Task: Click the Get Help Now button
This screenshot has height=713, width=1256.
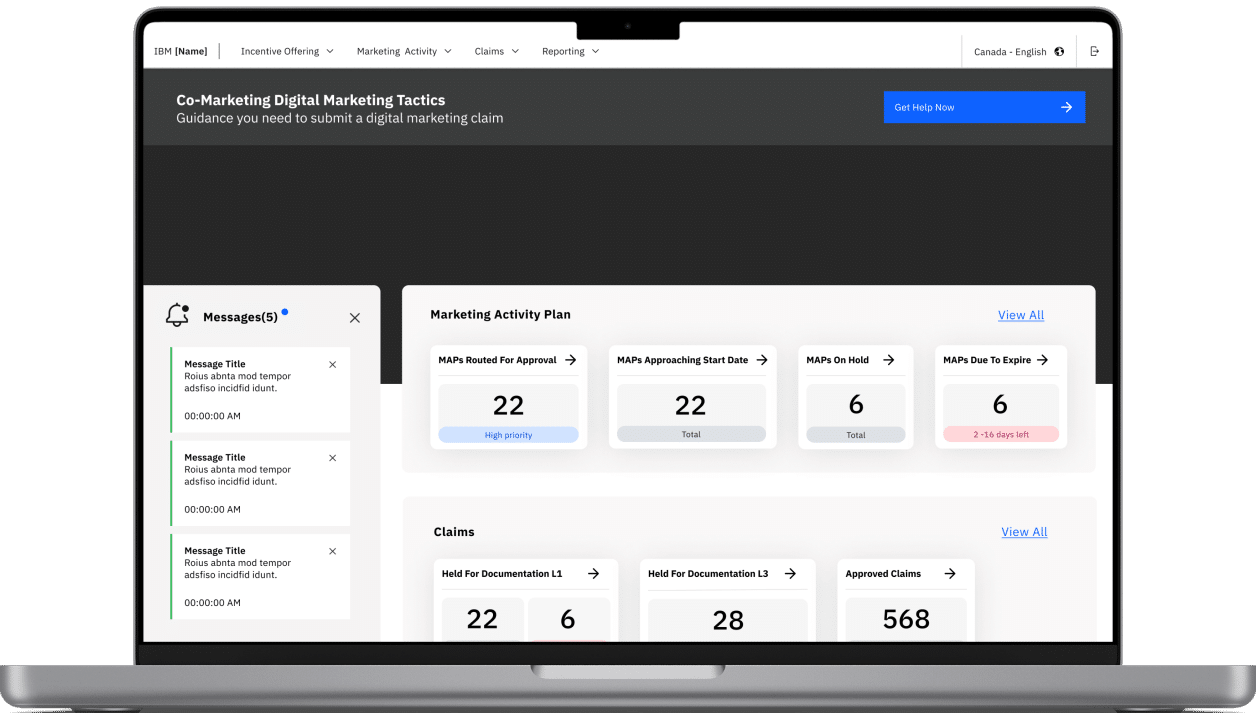Action: (x=984, y=107)
